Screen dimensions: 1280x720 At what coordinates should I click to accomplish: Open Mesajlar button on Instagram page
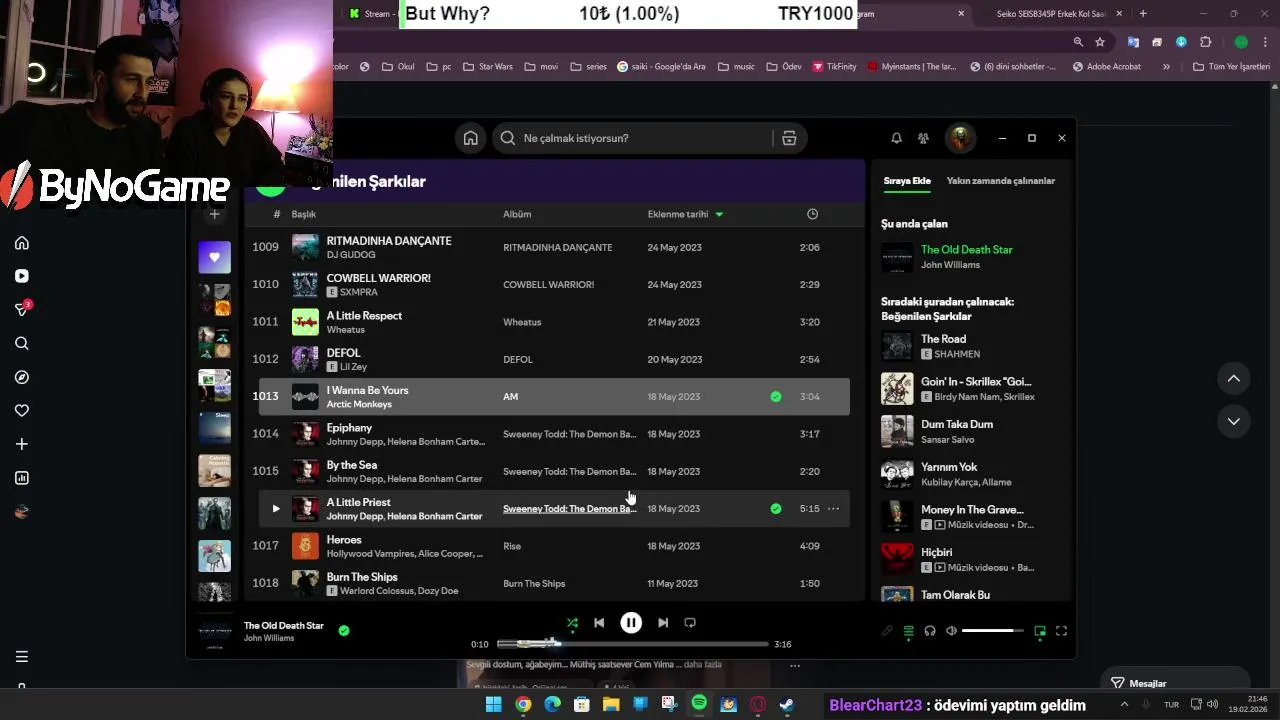pyautogui.click(x=1175, y=683)
